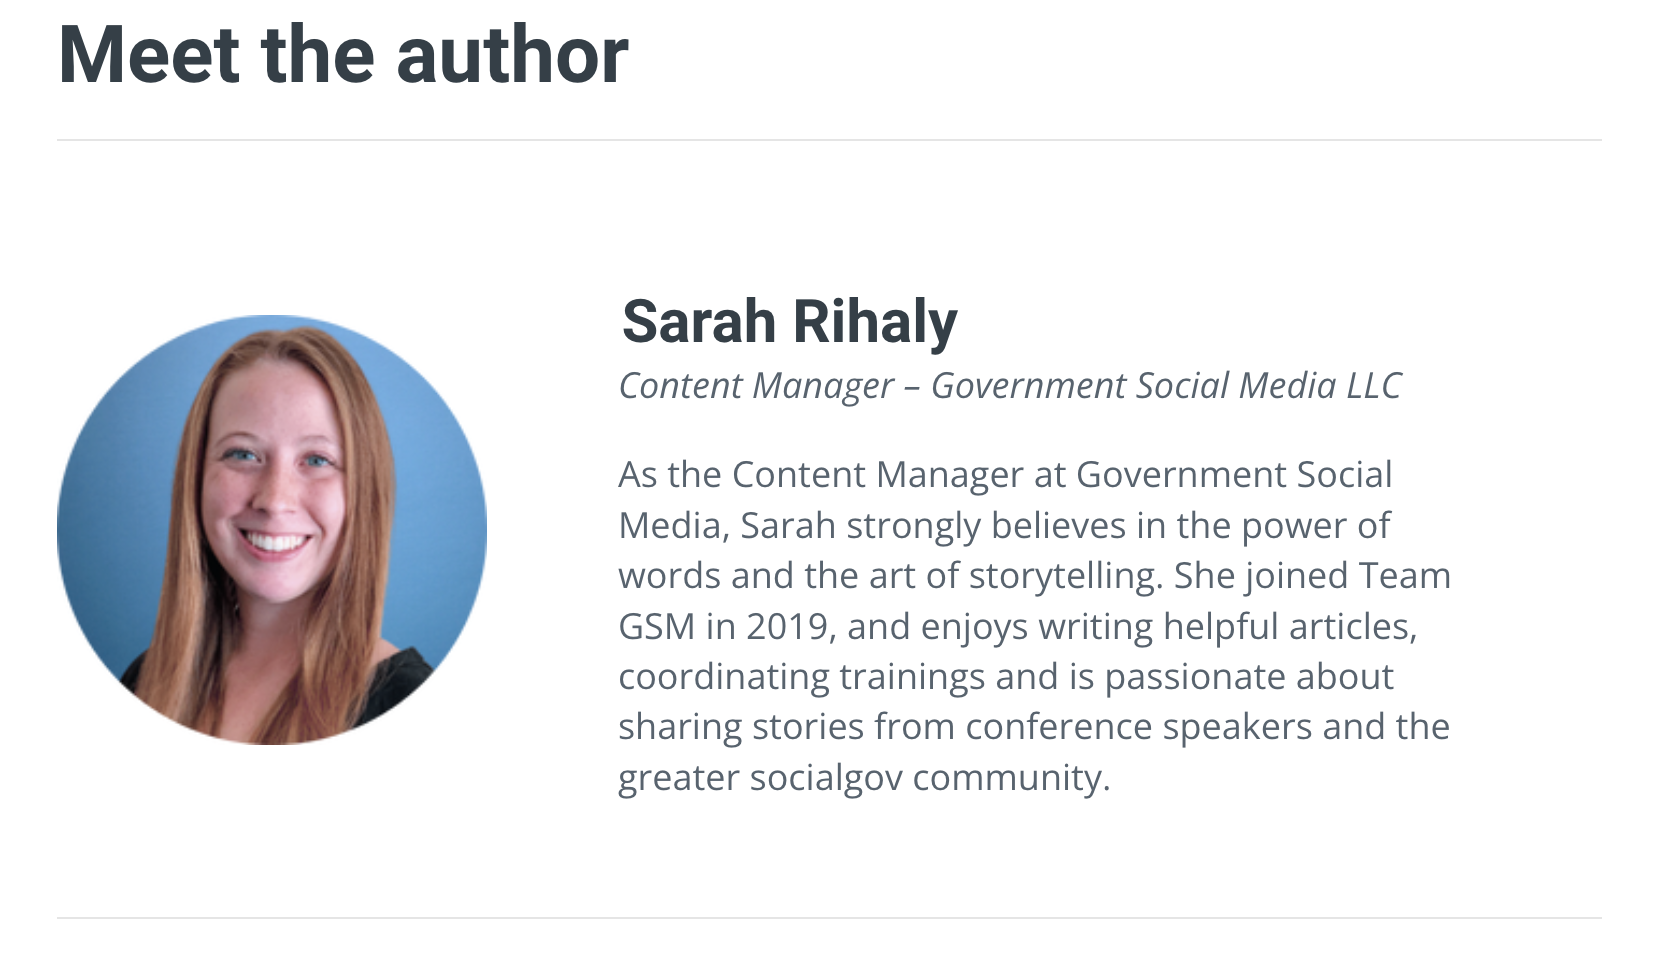The image size is (1656, 954).
Task: Click the horizontal divider below the heading
Action: point(828,140)
